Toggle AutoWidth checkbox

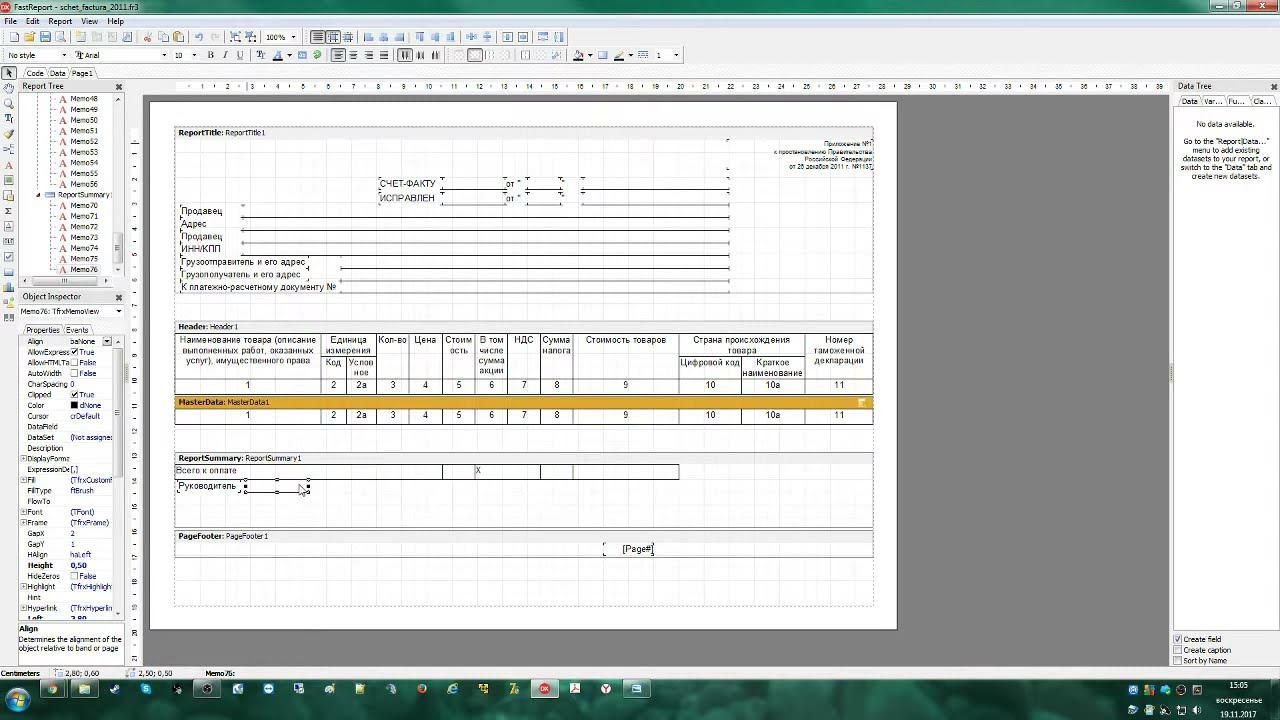74,373
